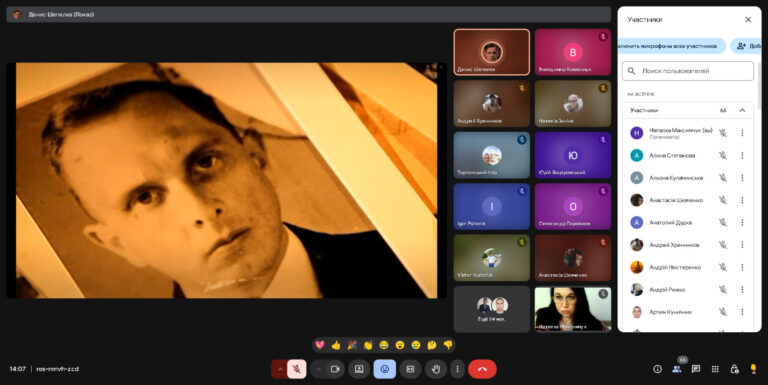The height and width of the screenshot is (385, 768).
Task: Raise your hand
Action: (436, 369)
